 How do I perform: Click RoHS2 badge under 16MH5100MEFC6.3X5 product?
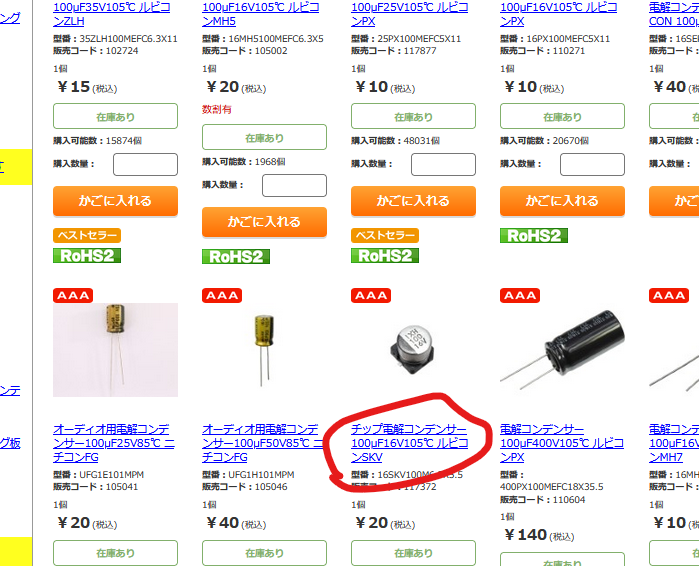(236, 257)
